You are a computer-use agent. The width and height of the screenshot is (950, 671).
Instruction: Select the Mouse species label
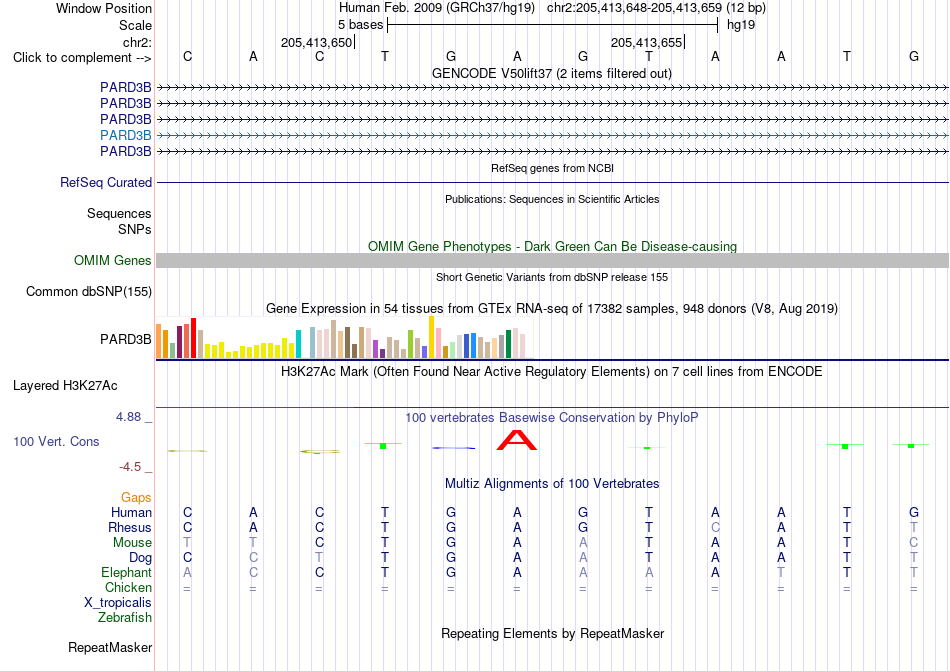click(x=132, y=543)
